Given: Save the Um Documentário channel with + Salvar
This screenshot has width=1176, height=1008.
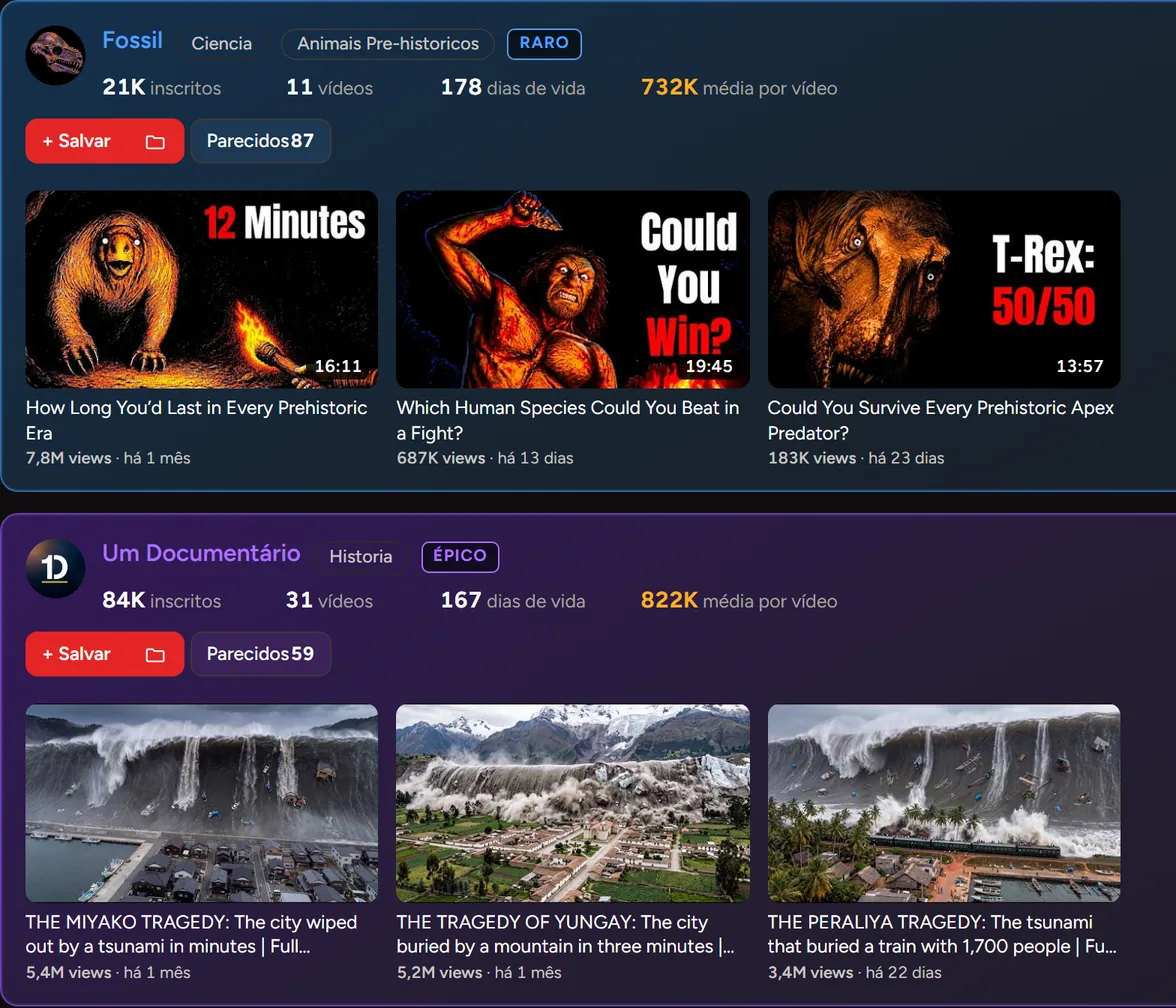Looking at the screenshot, I should [x=76, y=654].
